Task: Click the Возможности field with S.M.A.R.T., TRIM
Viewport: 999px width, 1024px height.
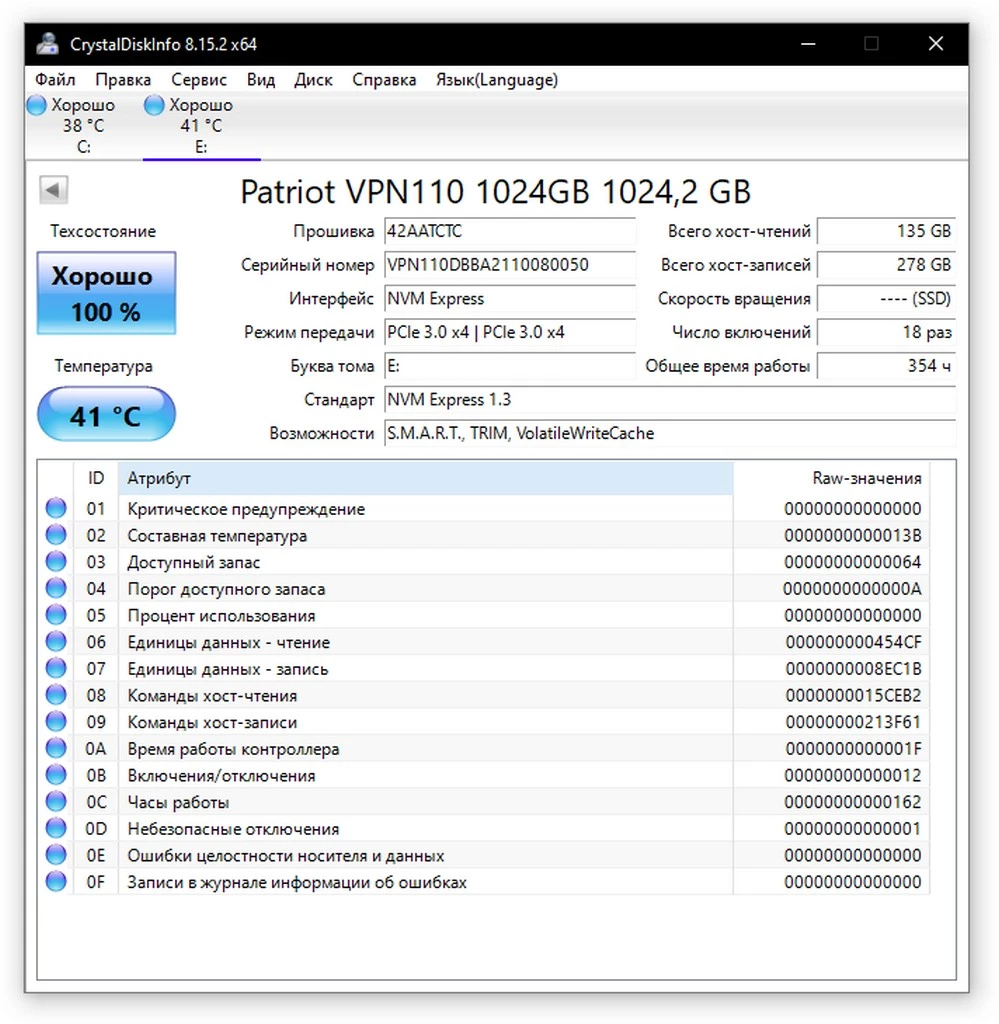Action: (x=670, y=434)
